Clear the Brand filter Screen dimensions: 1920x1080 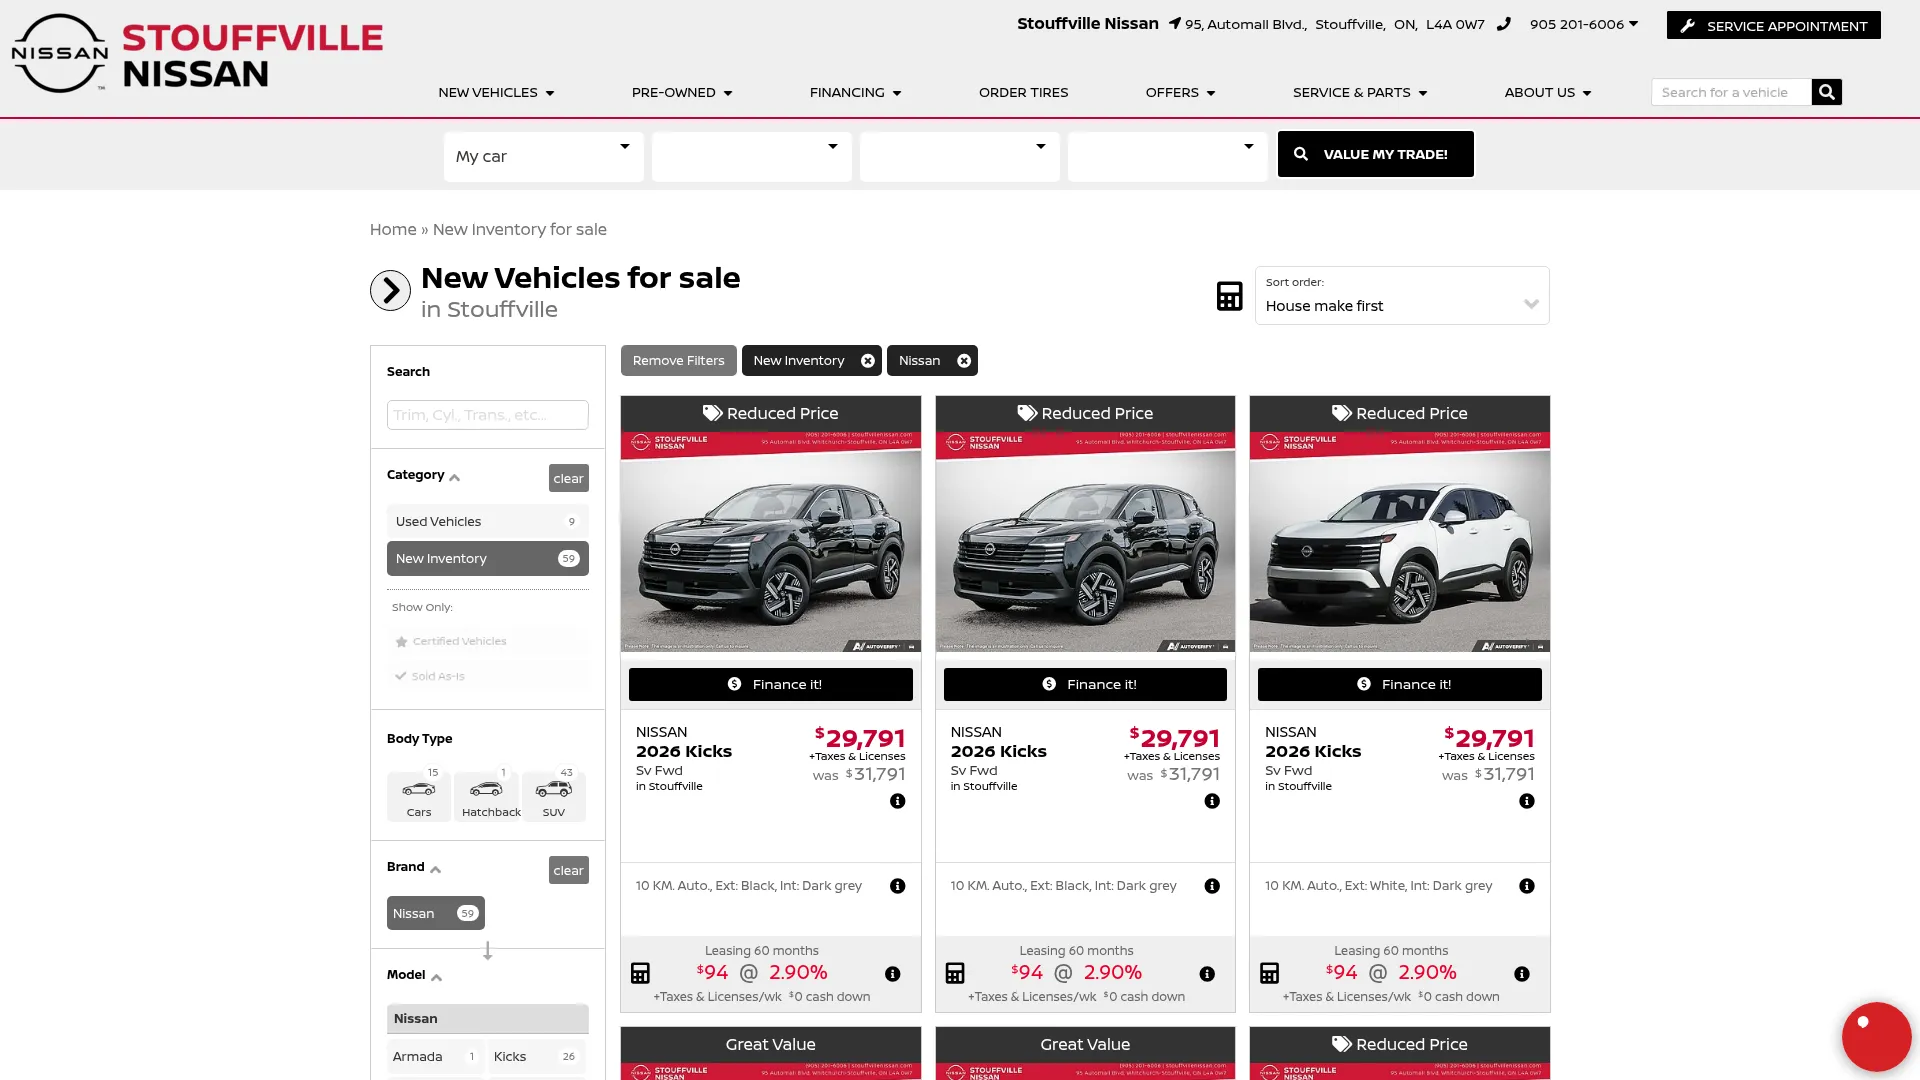click(x=568, y=870)
